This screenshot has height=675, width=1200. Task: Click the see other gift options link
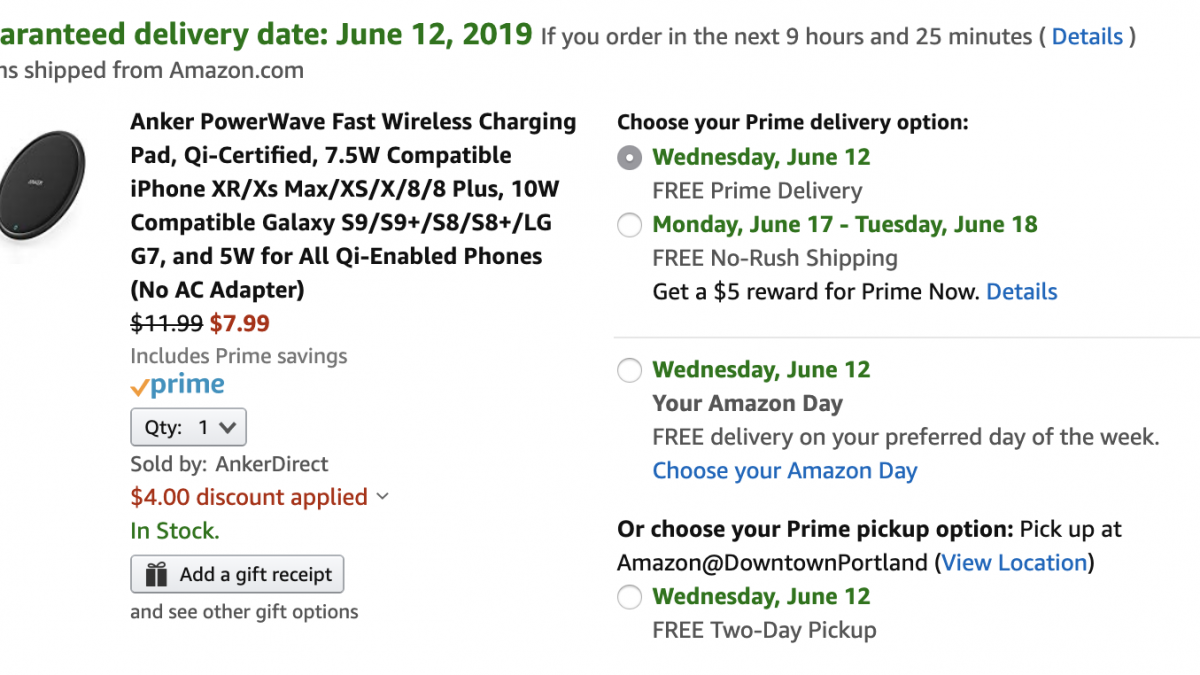point(244,612)
